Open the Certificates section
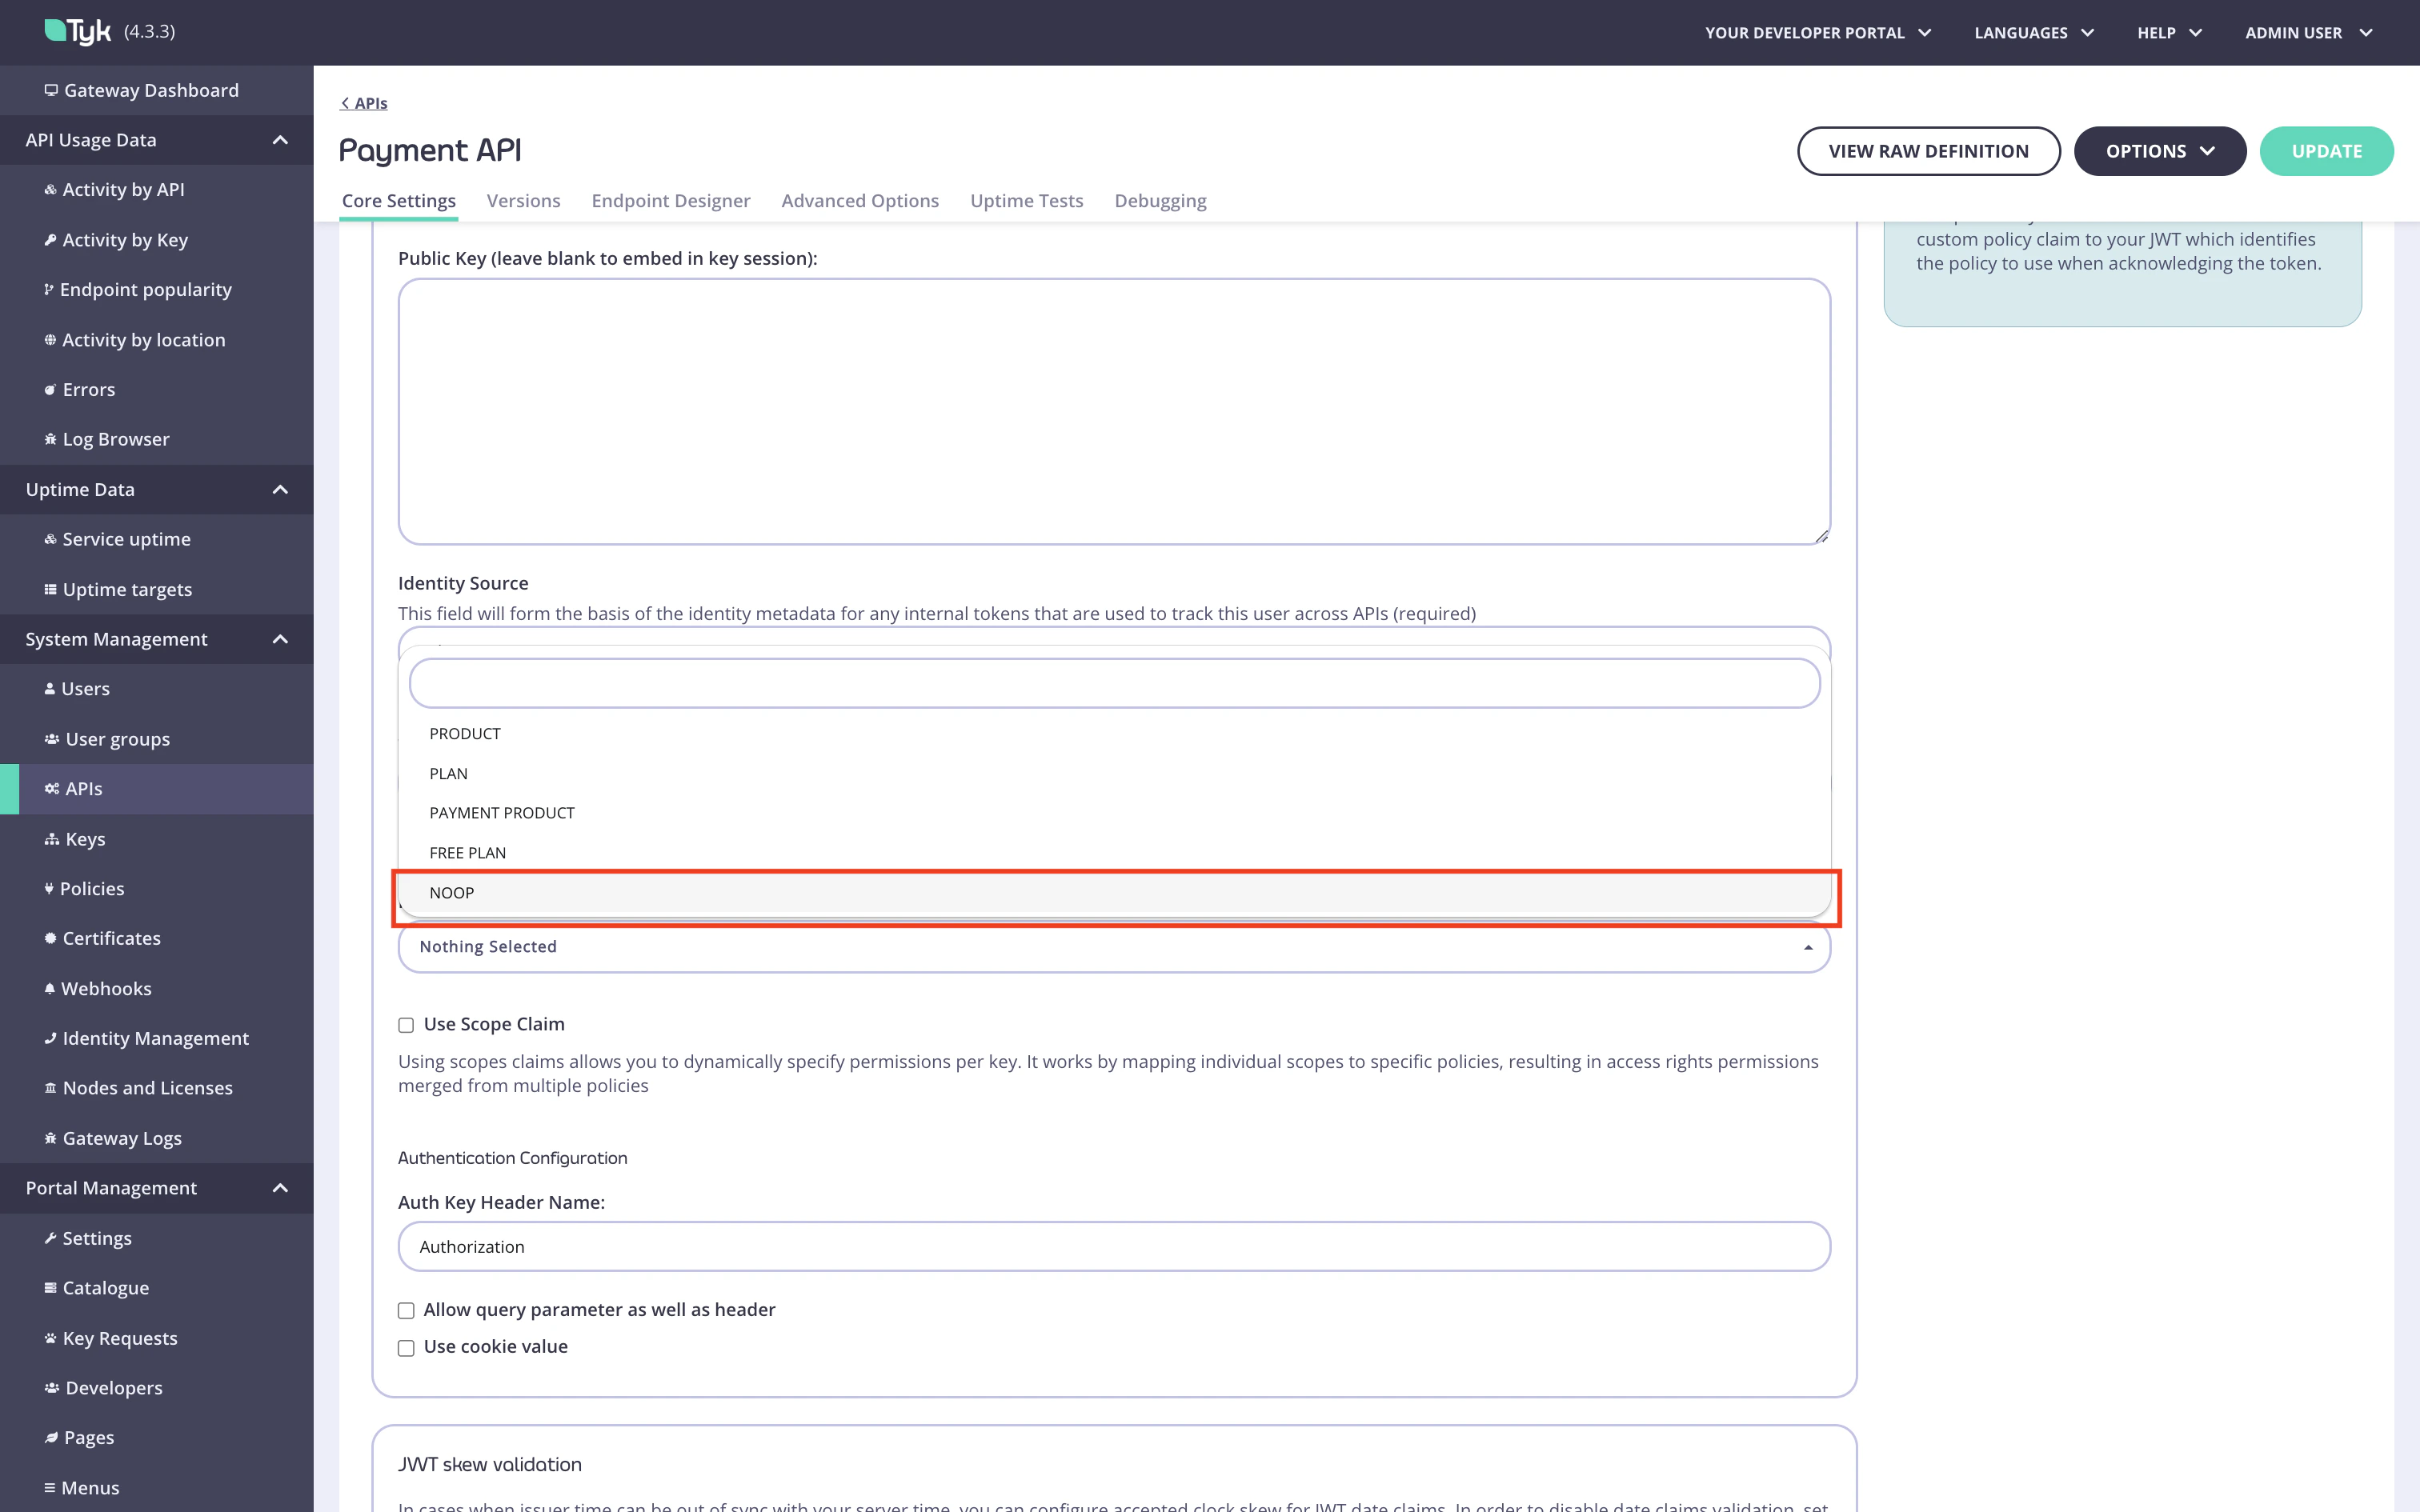The image size is (2420, 1512). pos(111,938)
